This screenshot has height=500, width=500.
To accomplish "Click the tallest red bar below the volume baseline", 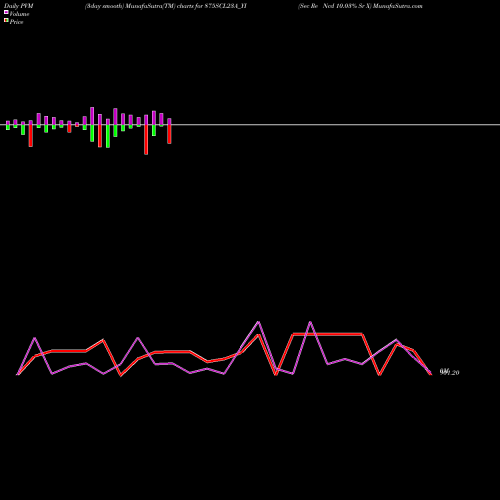I will click(x=146, y=139).
